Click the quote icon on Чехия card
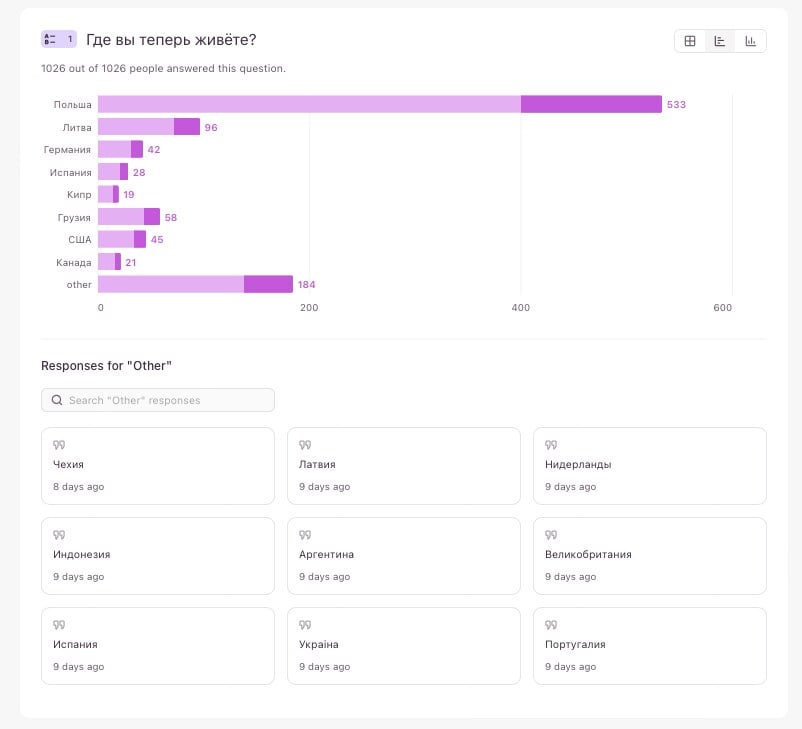Screen dimensions: 802x729 (58, 445)
